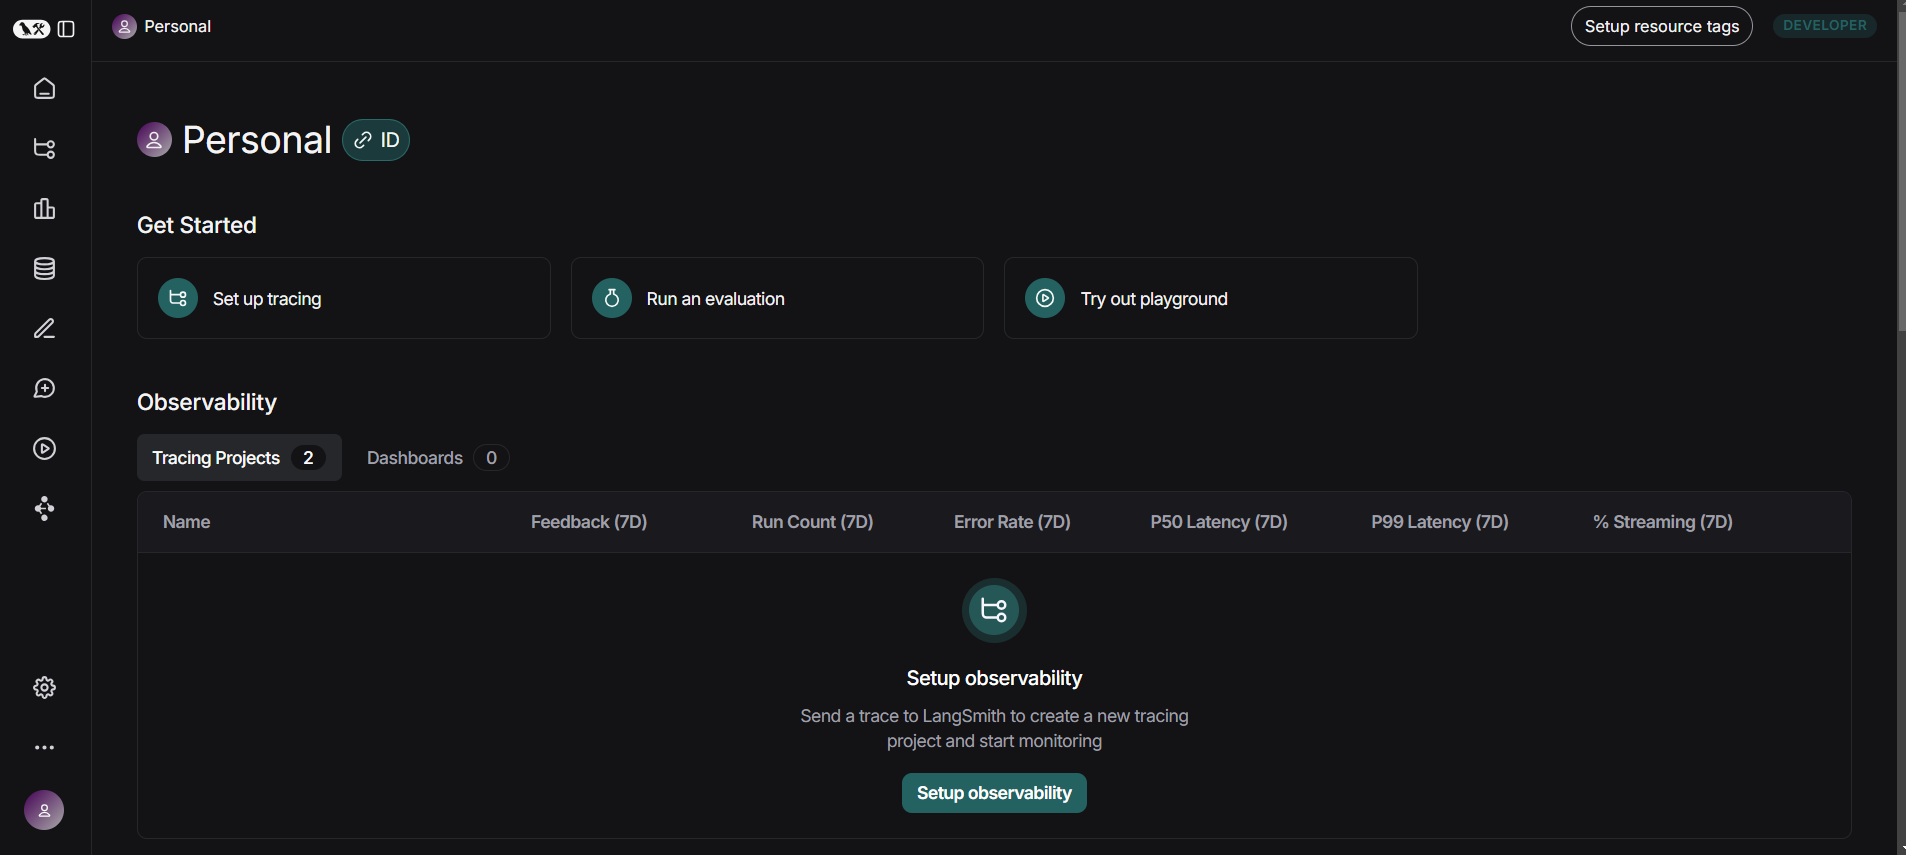Open the Dashboards bar-chart sidebar icon
This screenshot has width=1906, height=855.
pyautogui.click(x=44, y=209)
